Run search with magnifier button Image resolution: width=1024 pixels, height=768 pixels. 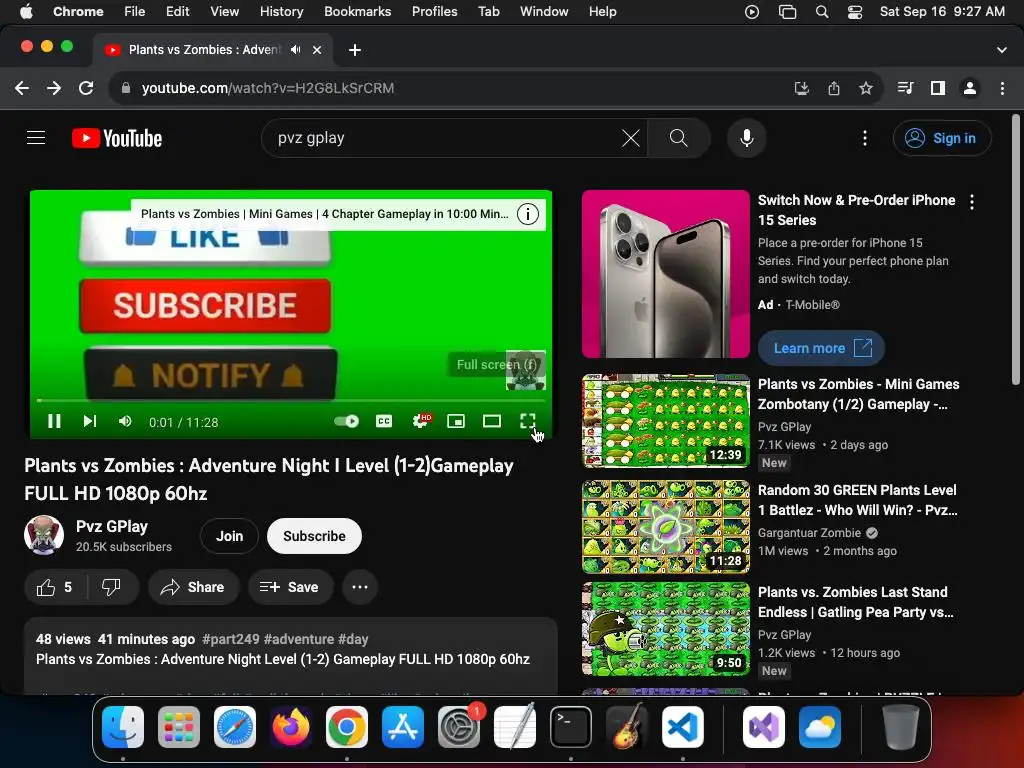[679, 138]
